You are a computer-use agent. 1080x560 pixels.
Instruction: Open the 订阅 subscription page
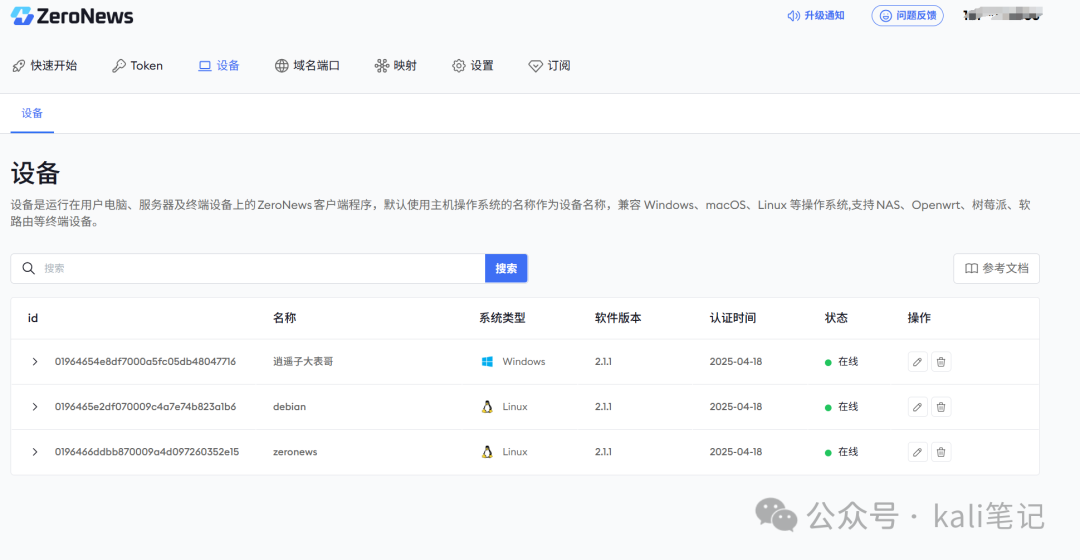pos(549,66)
